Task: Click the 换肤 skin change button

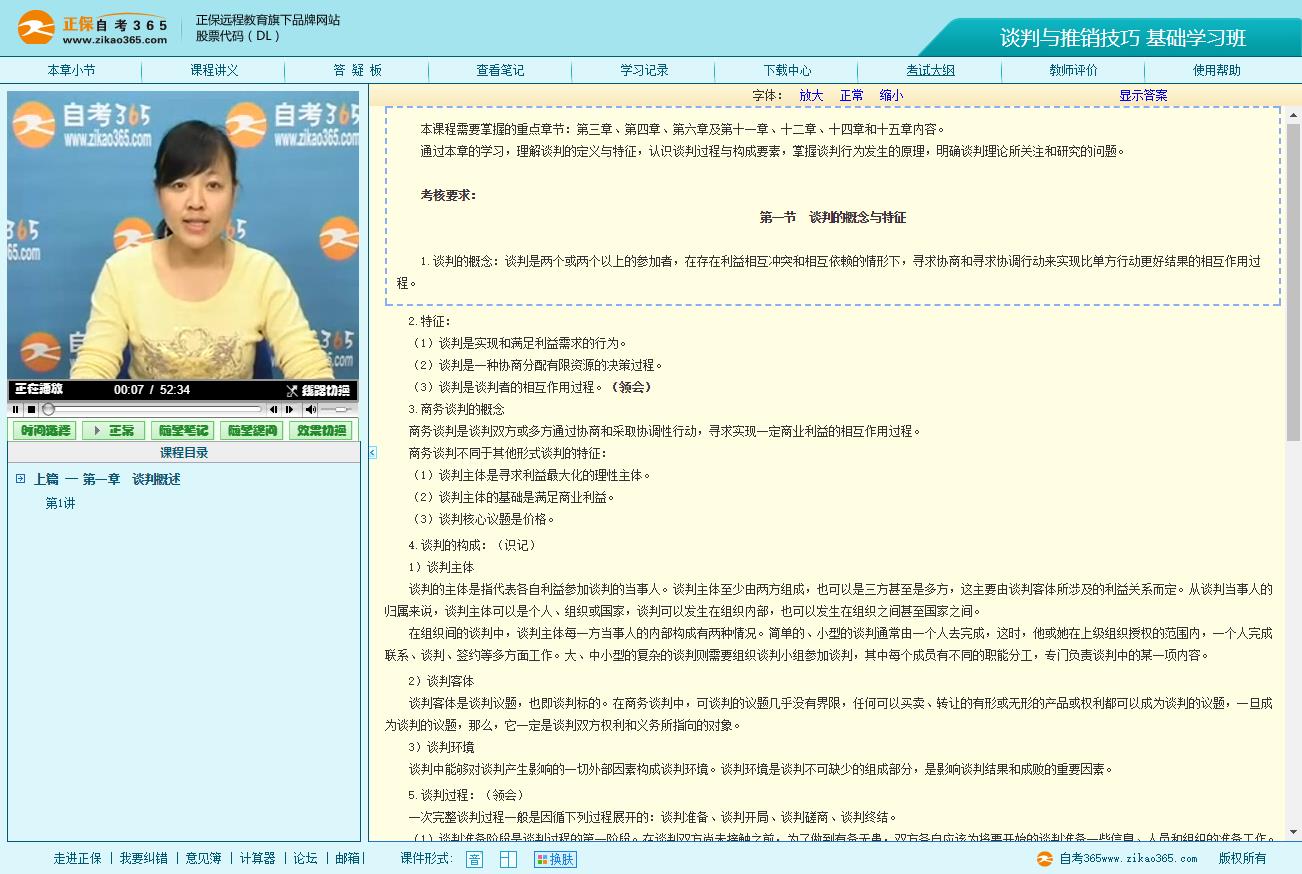Action: click(555, 859)
